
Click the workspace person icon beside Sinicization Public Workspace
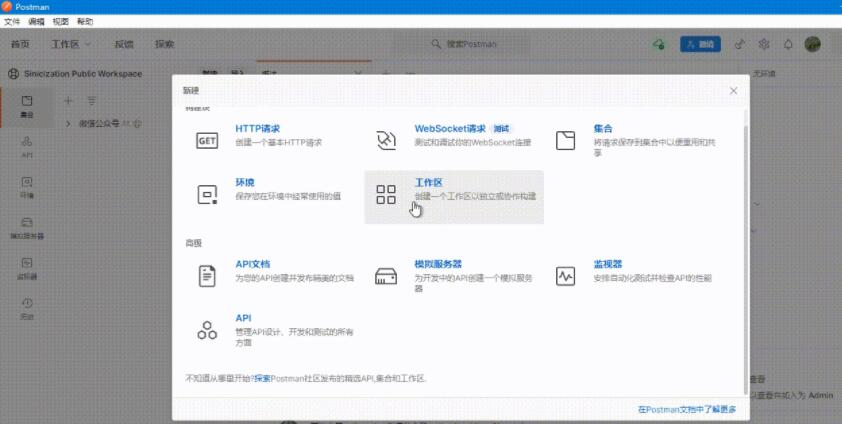13,74
